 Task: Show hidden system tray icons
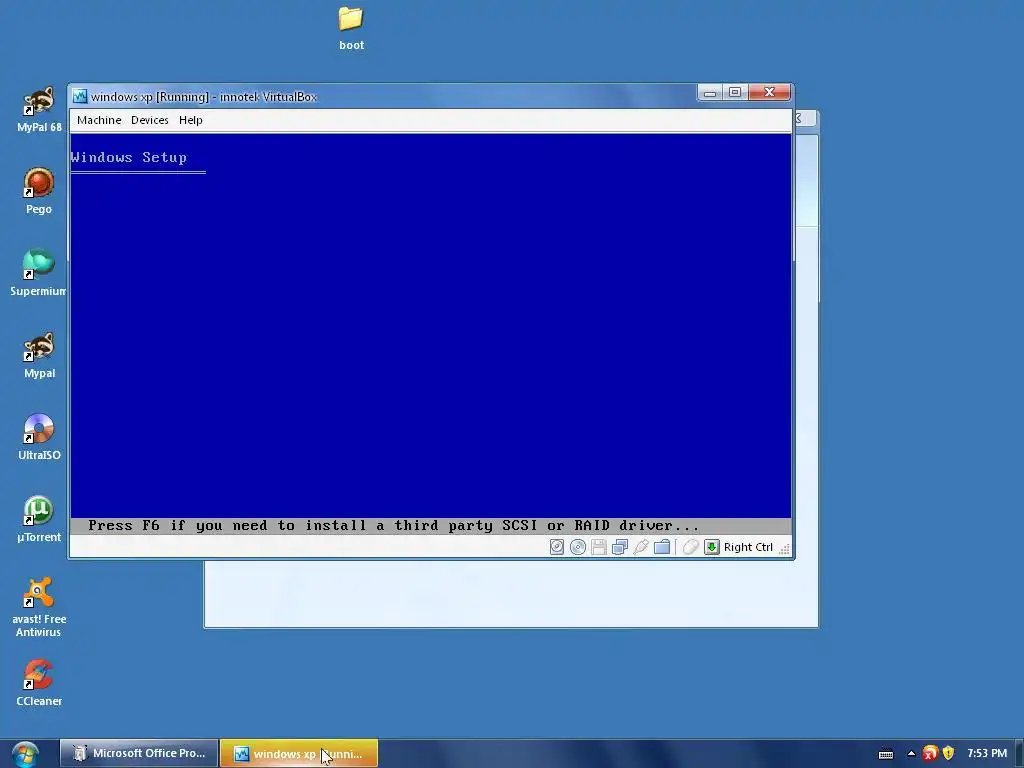[911, 754]
